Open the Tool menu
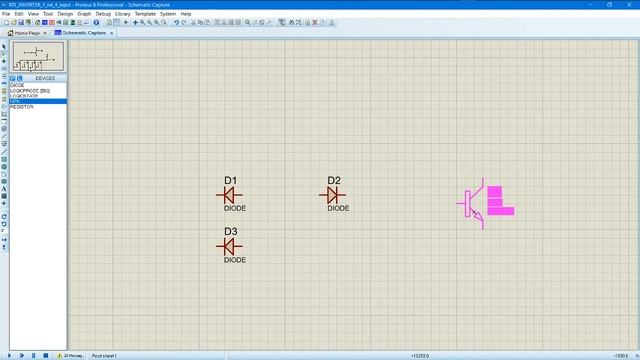 48,14
